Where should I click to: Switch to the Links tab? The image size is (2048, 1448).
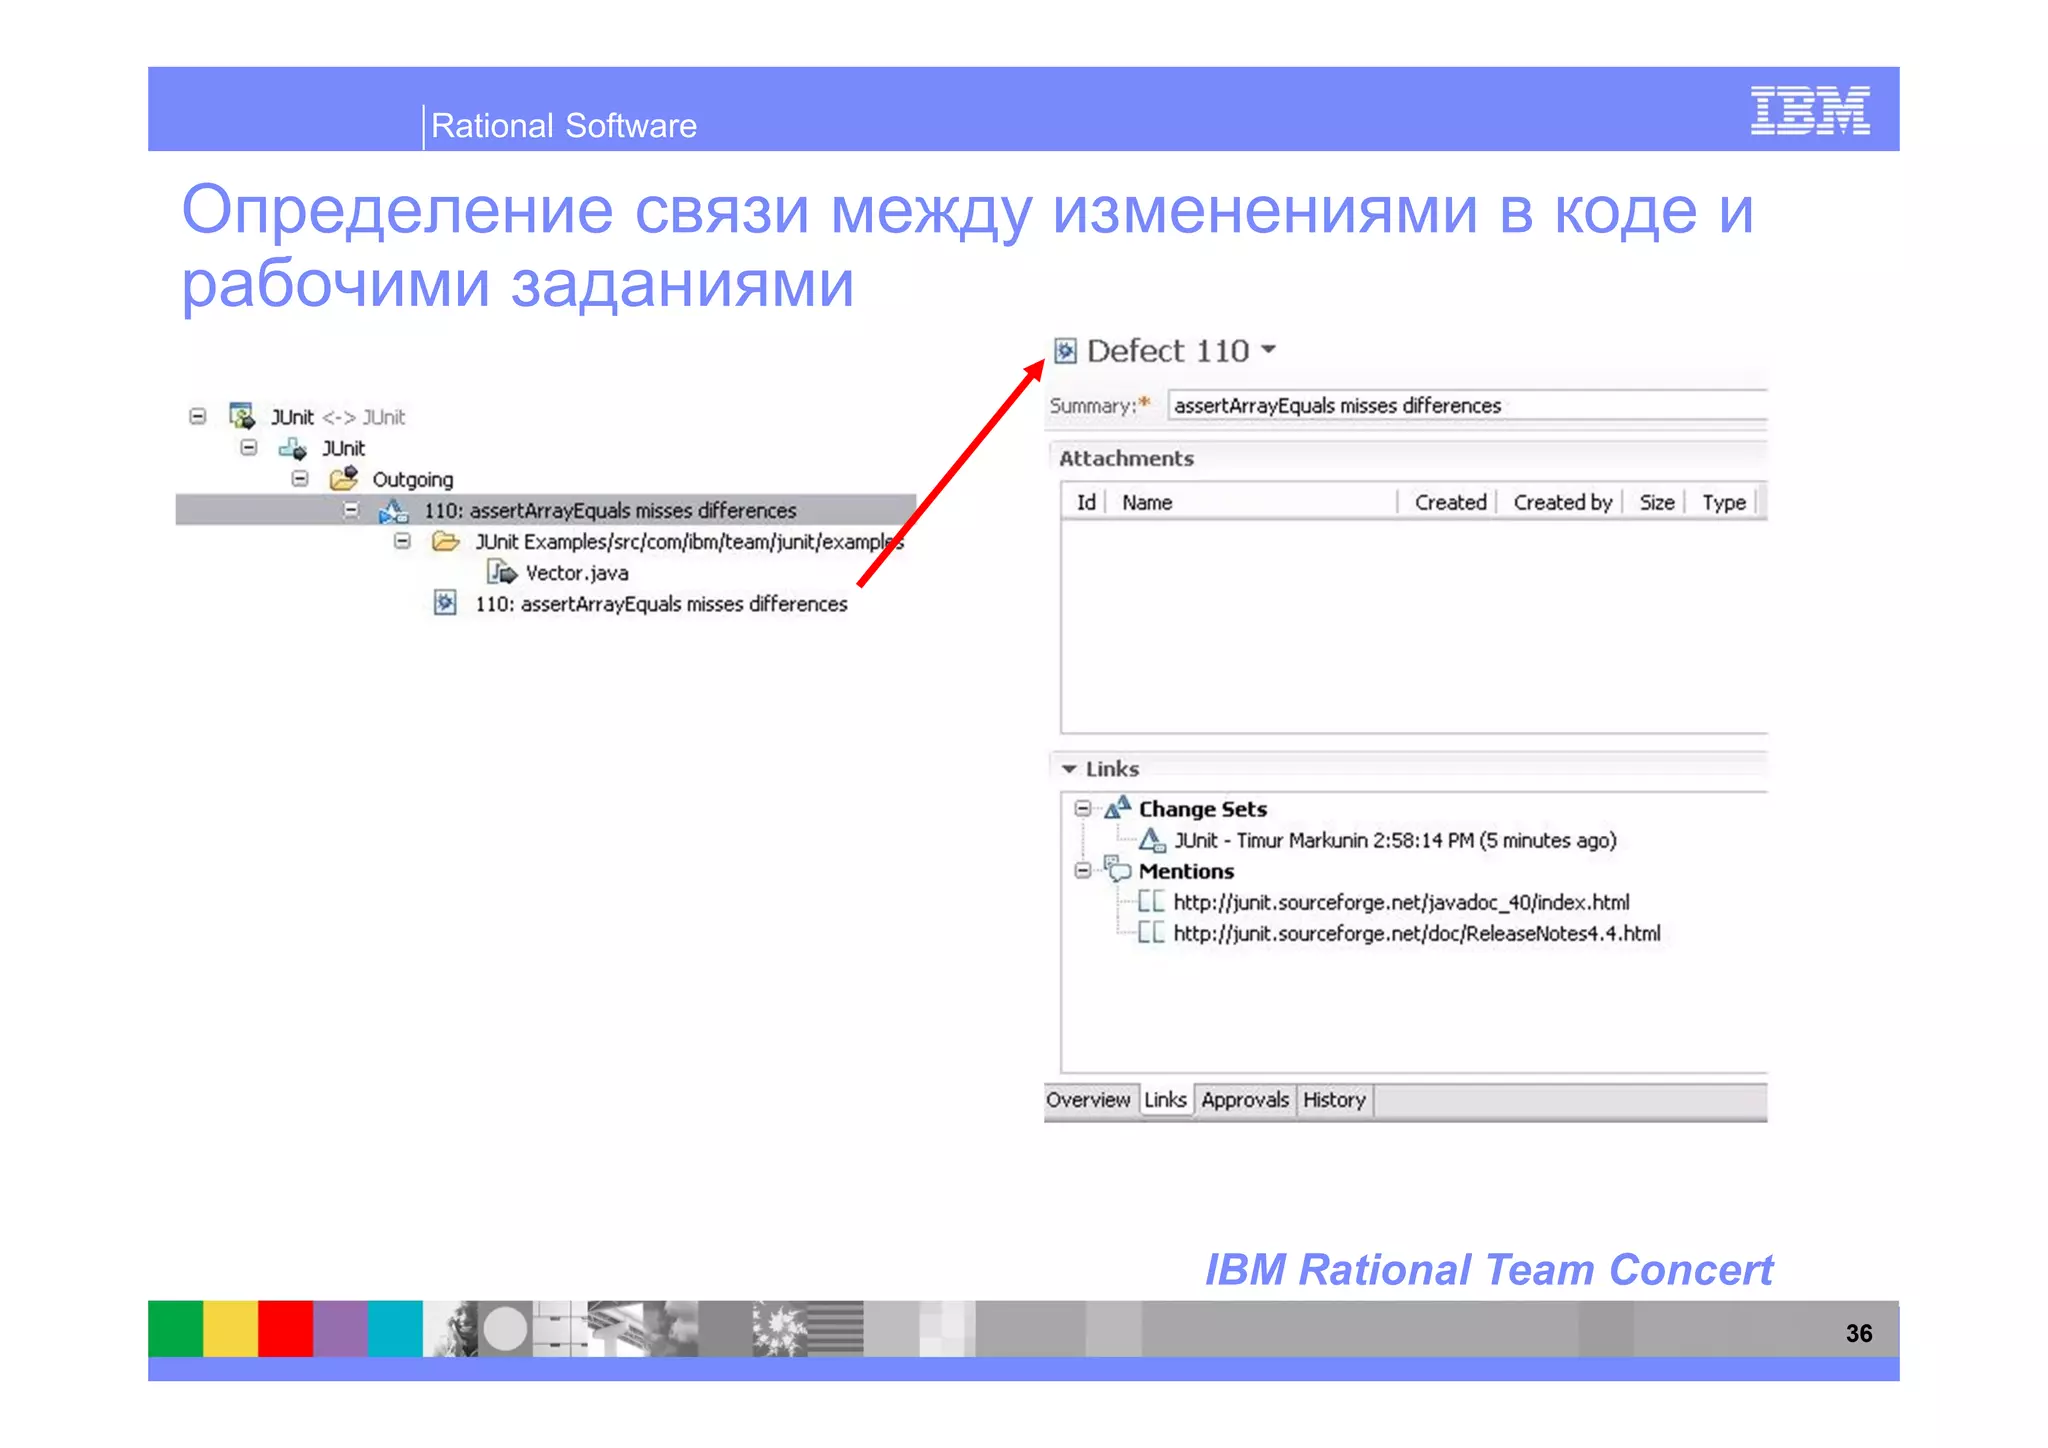[x=1166, y=1100]
